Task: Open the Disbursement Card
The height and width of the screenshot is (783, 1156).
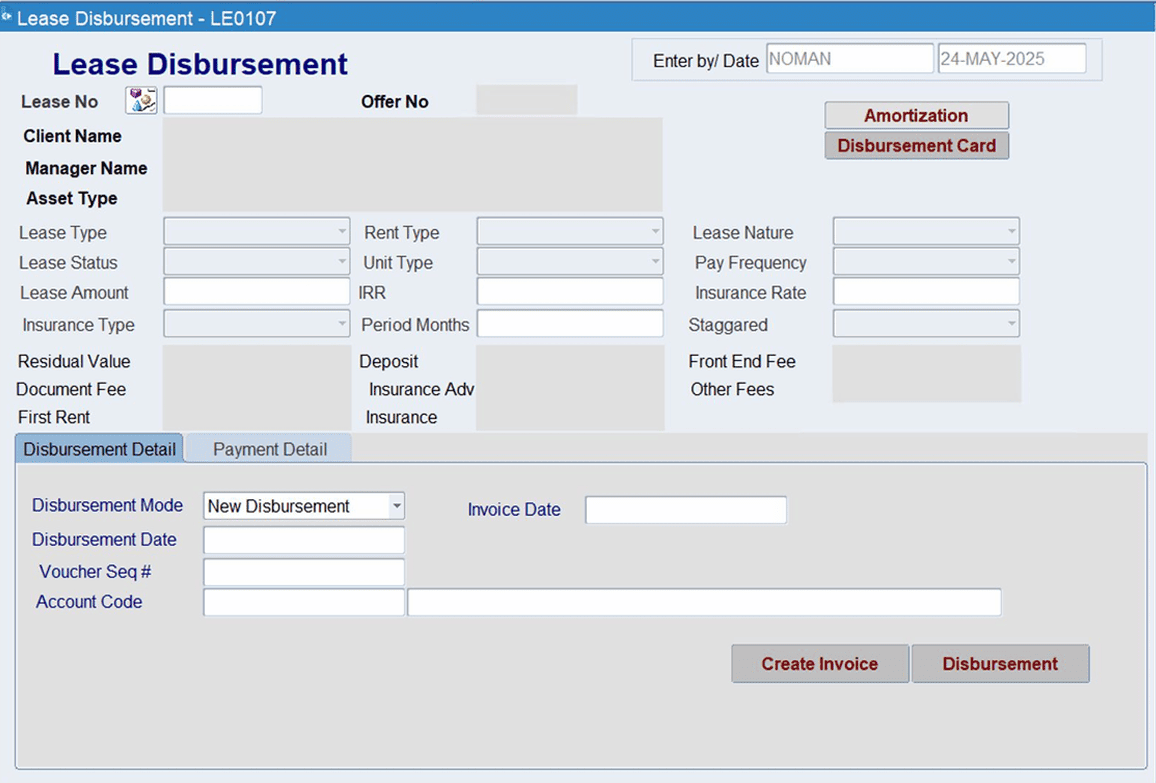Action: 916,145
